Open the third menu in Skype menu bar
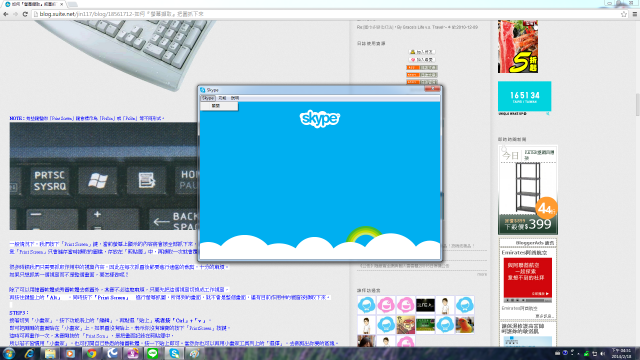Viewport: 640px width, 360px height. [x=235, y=98]
